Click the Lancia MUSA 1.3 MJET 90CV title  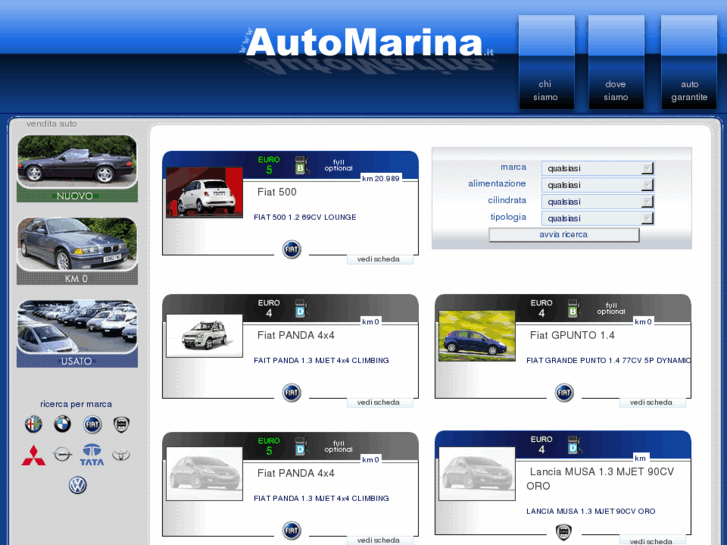point(600,479)
